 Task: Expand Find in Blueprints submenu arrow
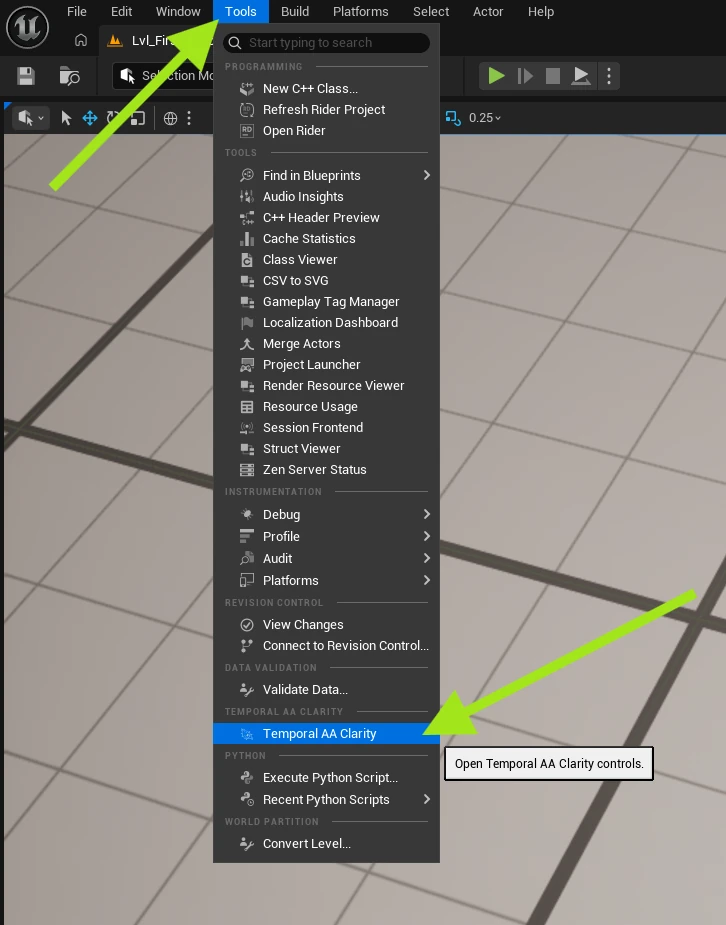pos(426,175)
